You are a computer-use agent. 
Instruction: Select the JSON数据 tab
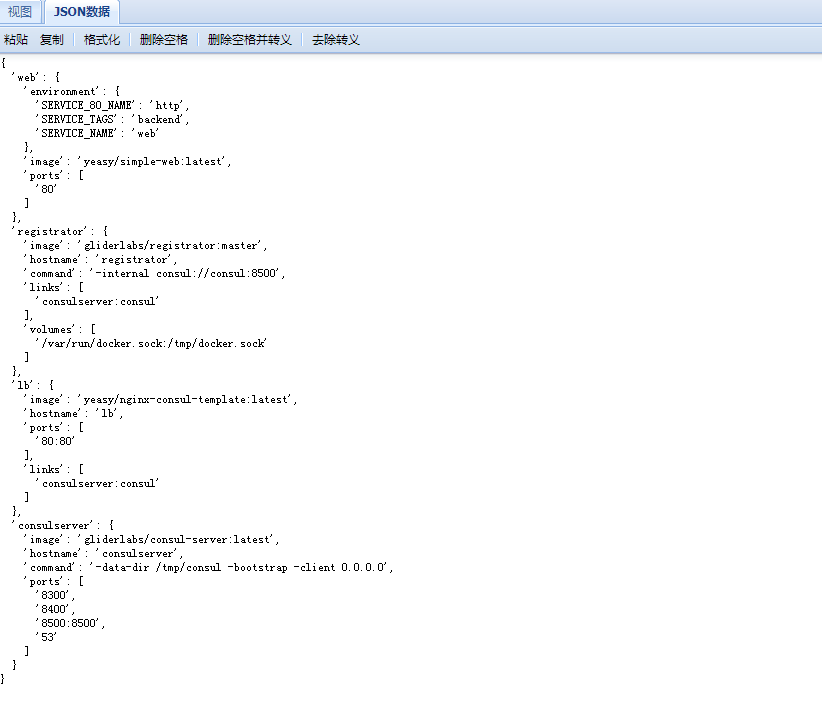(82, 12)
